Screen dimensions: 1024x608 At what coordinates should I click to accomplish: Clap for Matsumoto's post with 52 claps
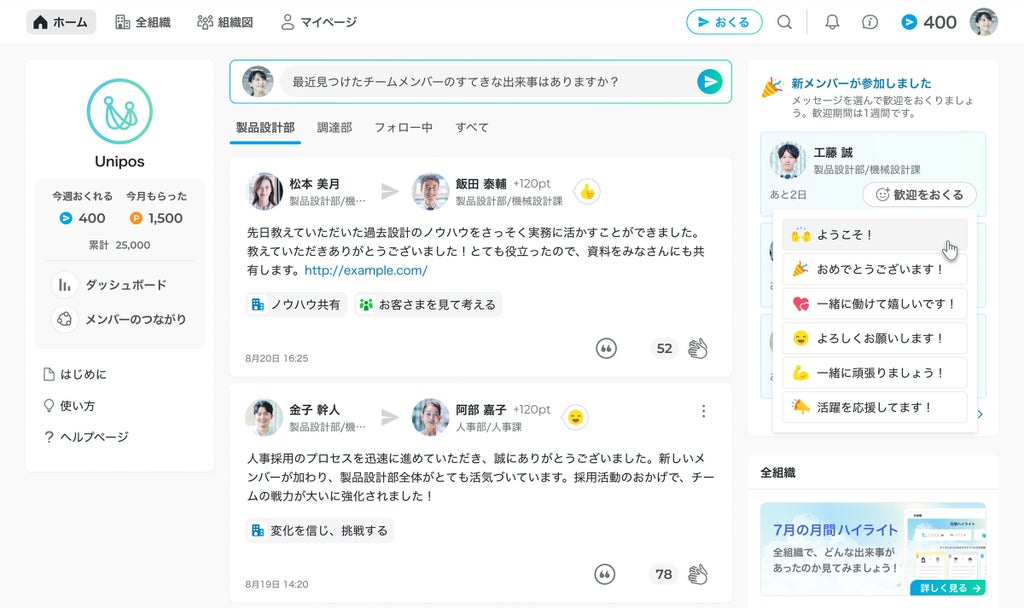point(697,348)
